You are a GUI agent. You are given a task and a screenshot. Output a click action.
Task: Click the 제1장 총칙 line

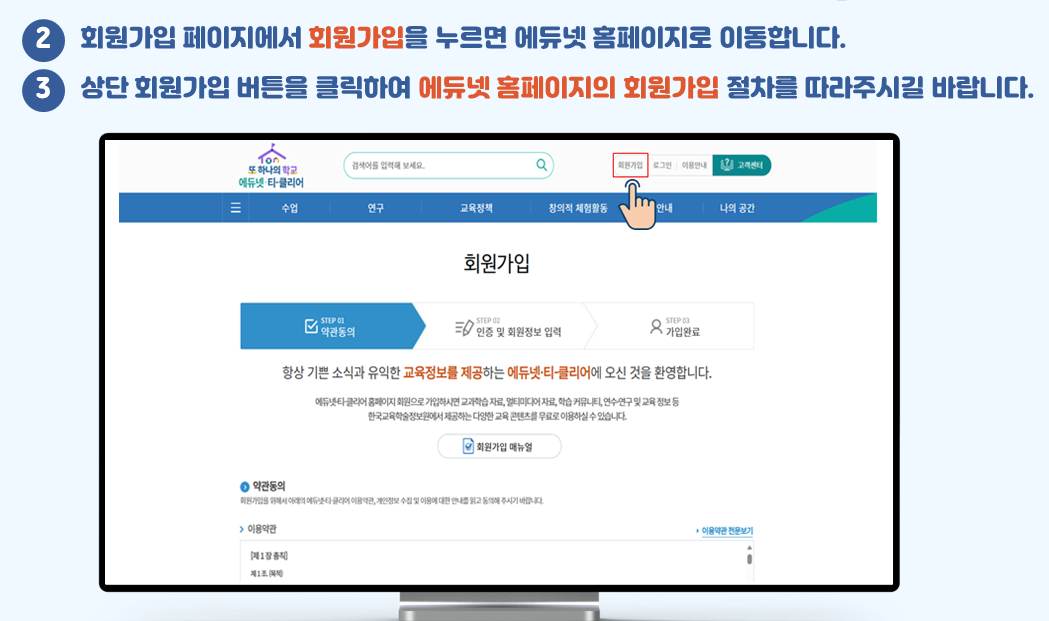(269, 555)
